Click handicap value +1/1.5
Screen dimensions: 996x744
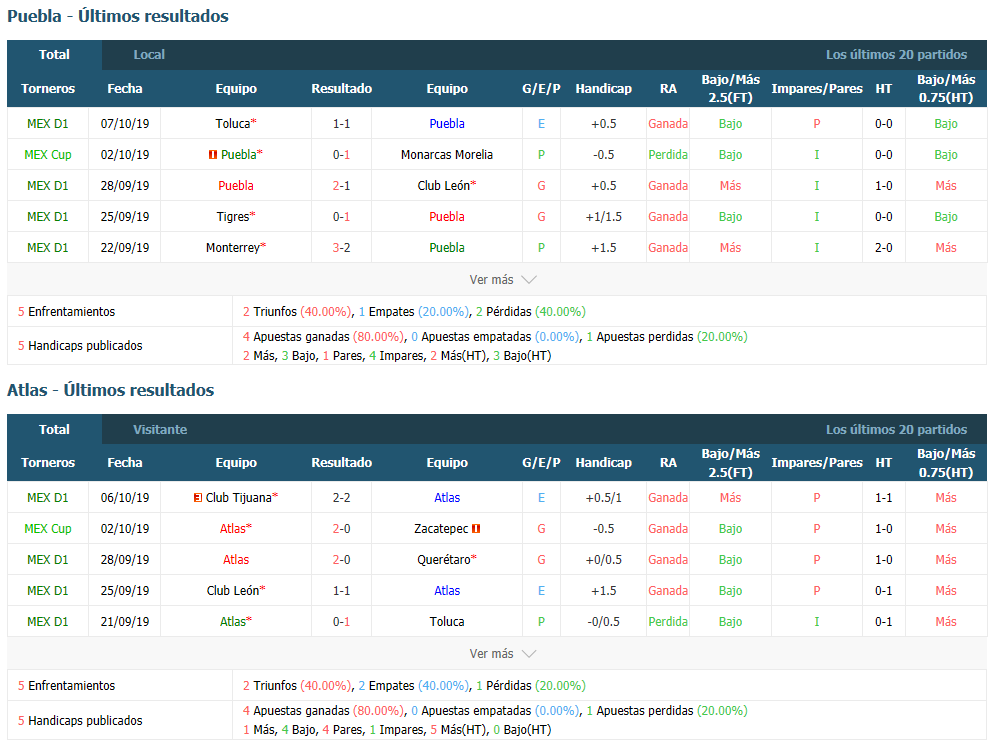click(x=603, y=217)
